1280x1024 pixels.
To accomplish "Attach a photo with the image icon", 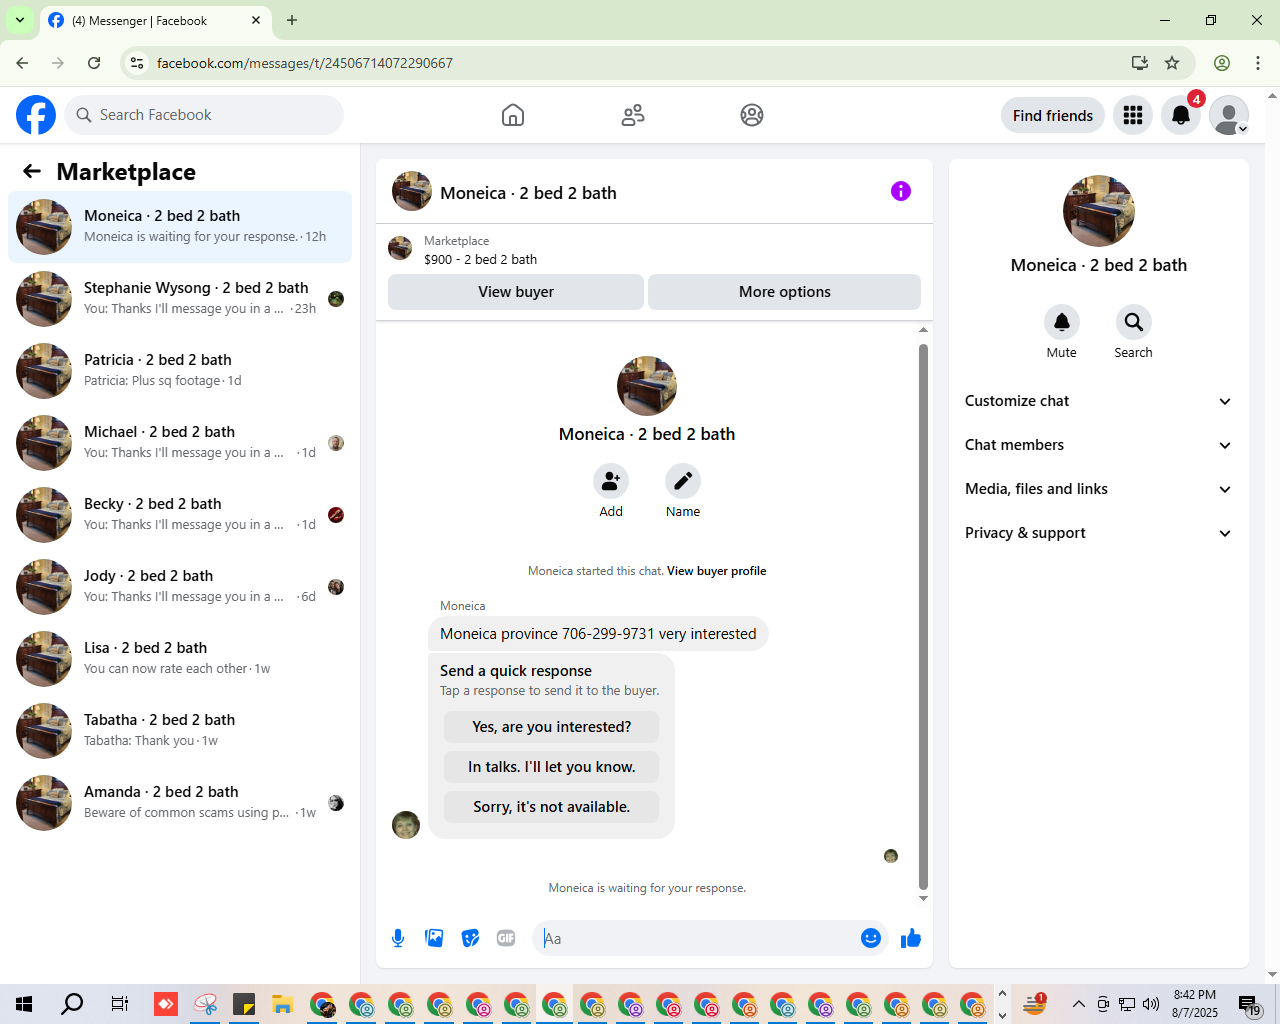I will (434, 938).
